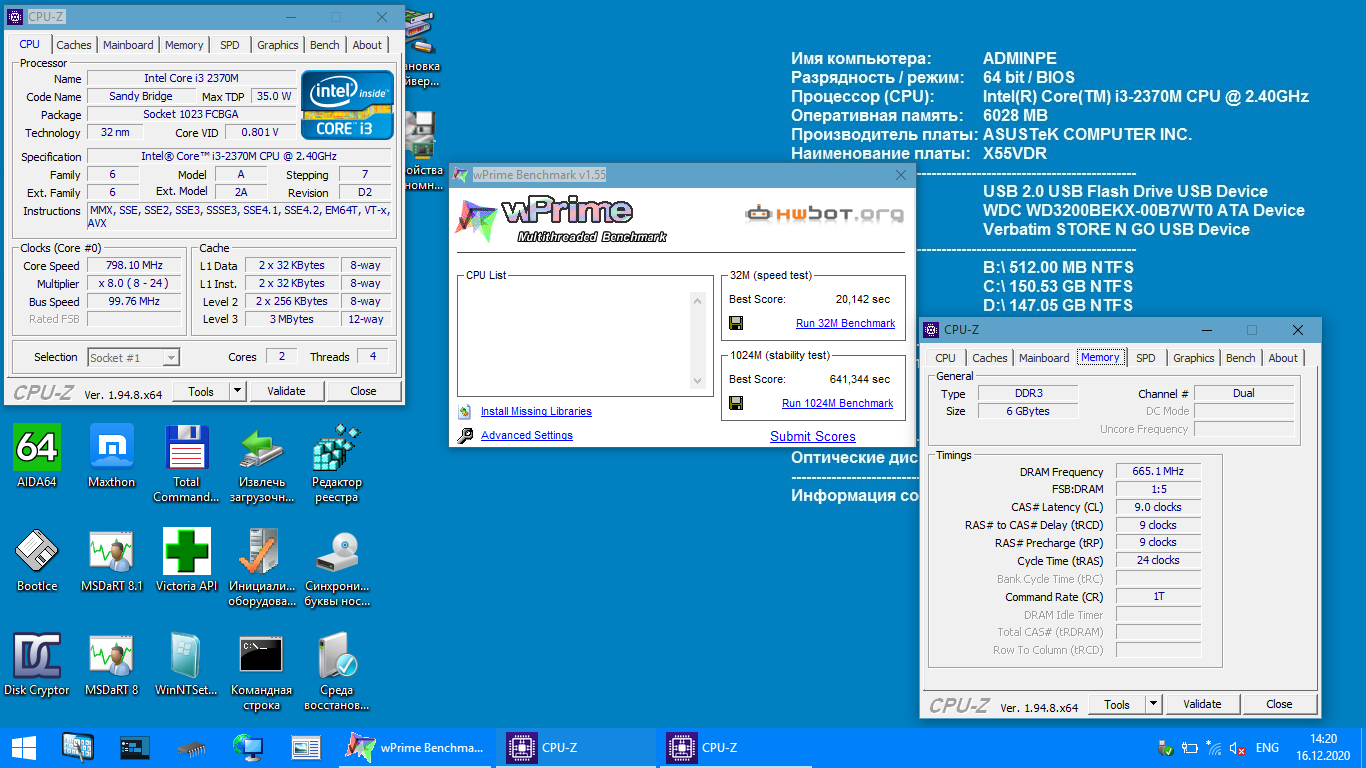Switch to Bench tab in CPU window
Viewport: 1366px width, 768px height.
point(325,45)
